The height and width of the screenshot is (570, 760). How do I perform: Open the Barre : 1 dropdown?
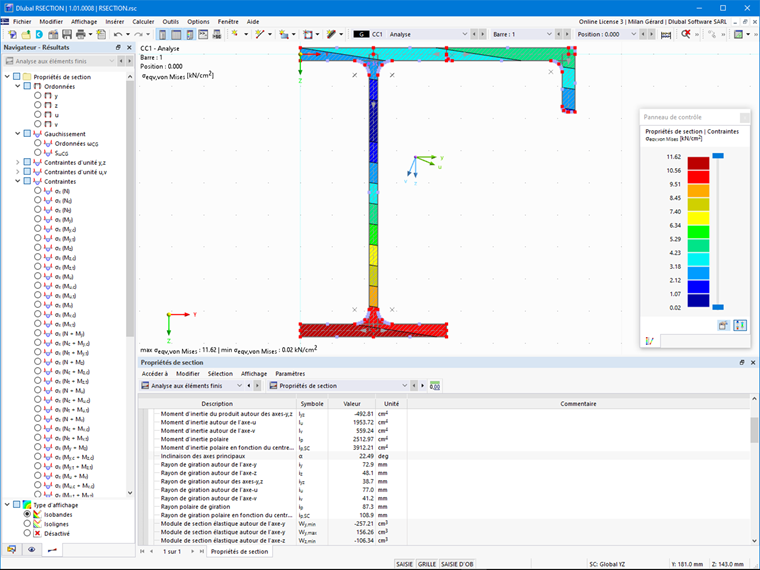[549, 34]
